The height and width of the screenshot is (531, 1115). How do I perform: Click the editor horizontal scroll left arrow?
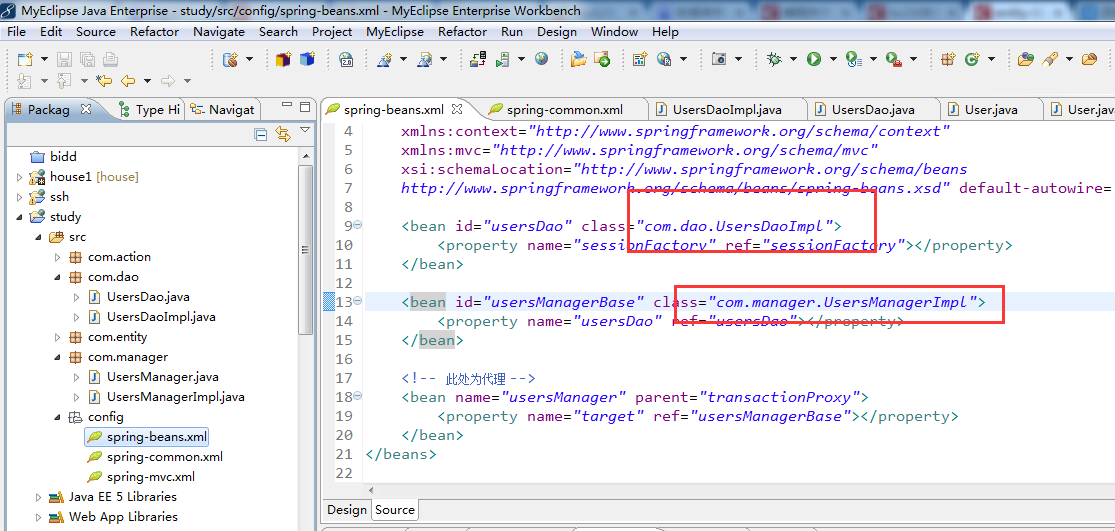370,490
